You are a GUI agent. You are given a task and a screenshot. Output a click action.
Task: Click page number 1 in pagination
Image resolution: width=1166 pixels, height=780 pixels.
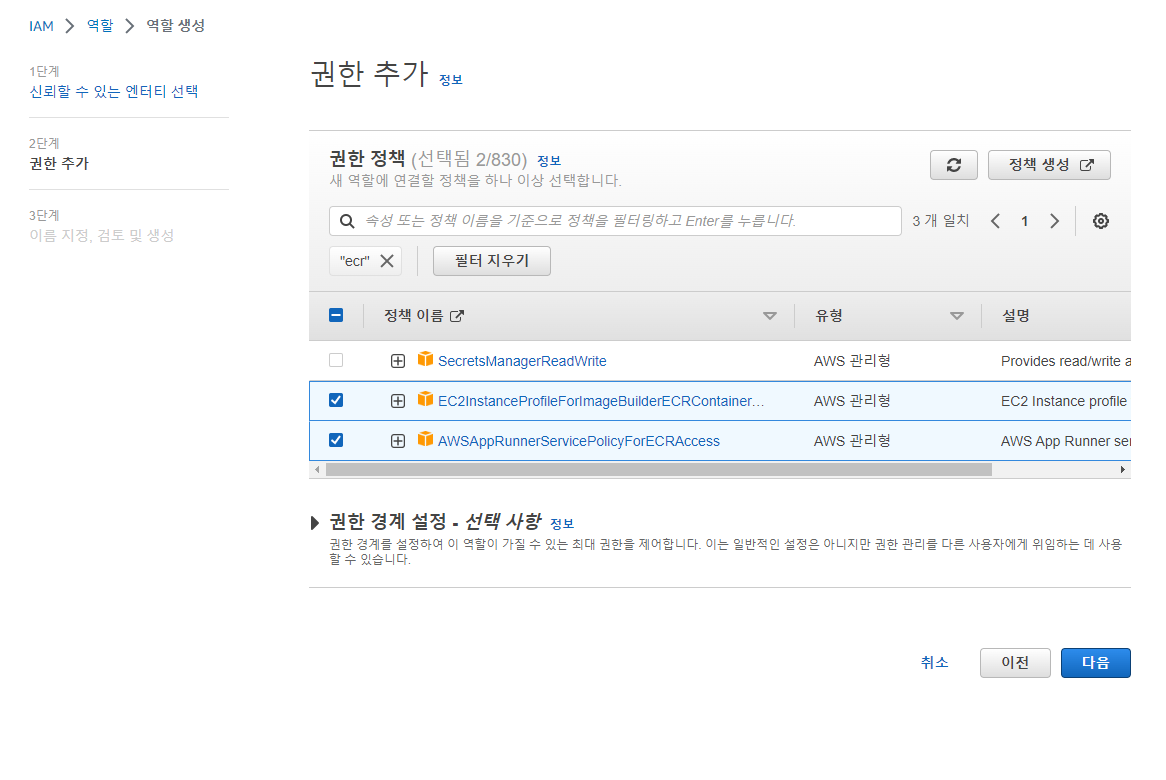pyautogui.click(x=1024, y=221)
